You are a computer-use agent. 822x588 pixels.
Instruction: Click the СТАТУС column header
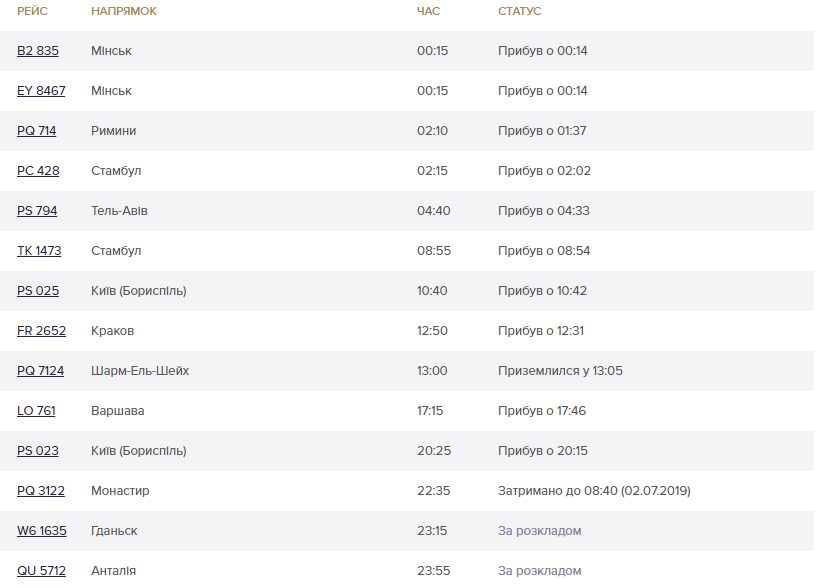(520, 11)
